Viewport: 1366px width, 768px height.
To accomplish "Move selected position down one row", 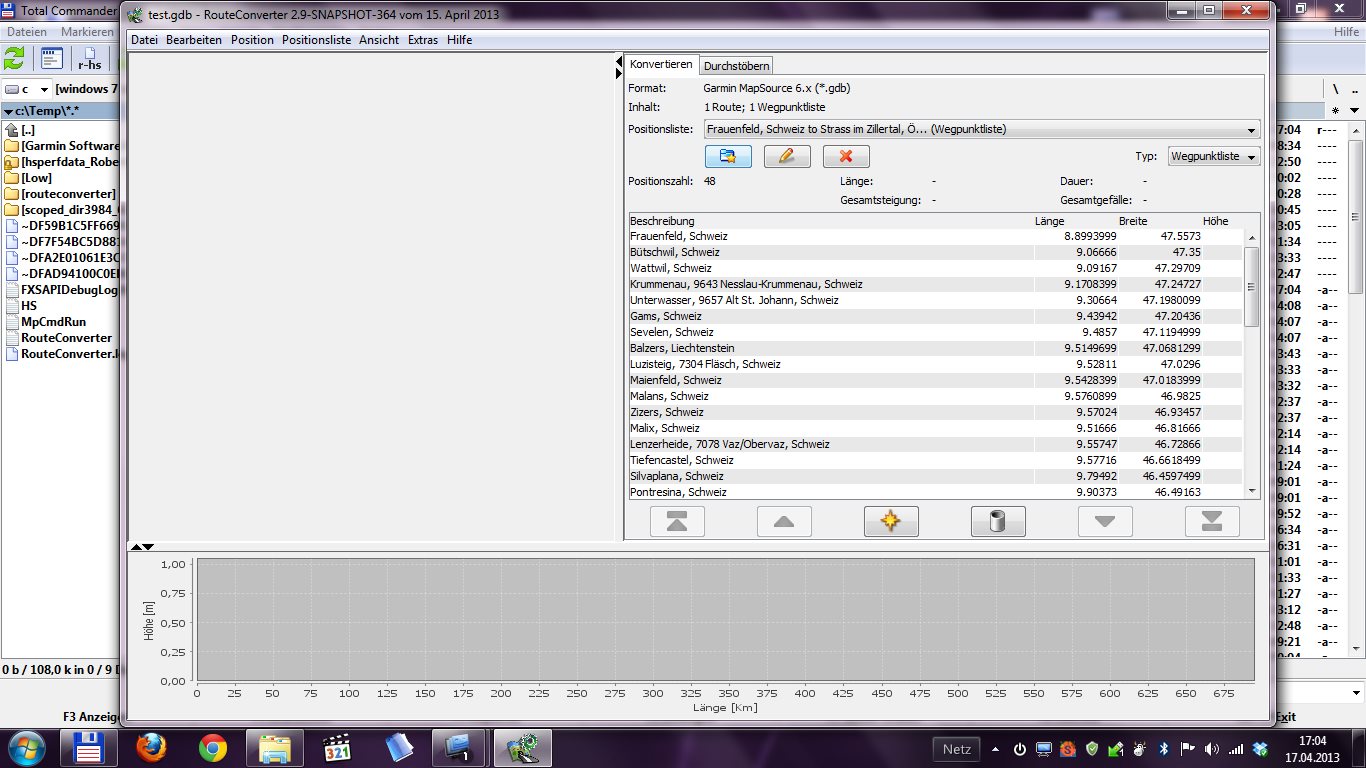I will 1105,521.
